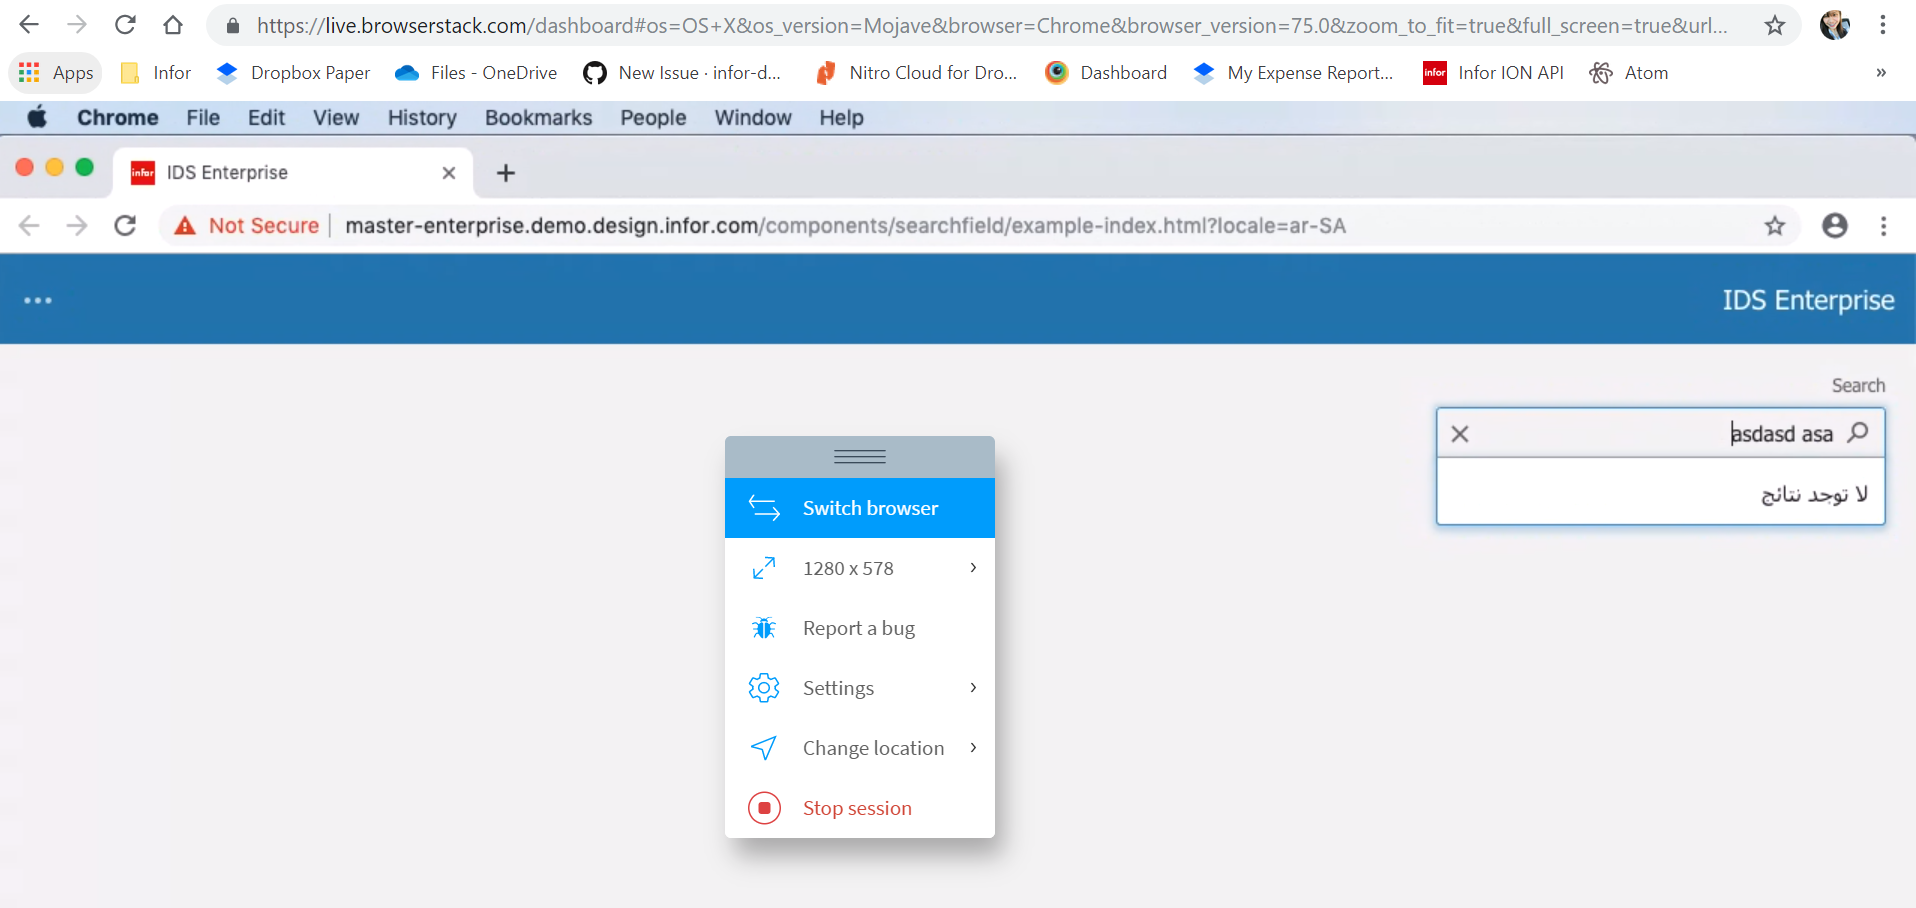The height and width of the screenshot is (908, 1916).
Task: Click Switch browser in BrowserStack panel
Action: [x=860, y=508]
